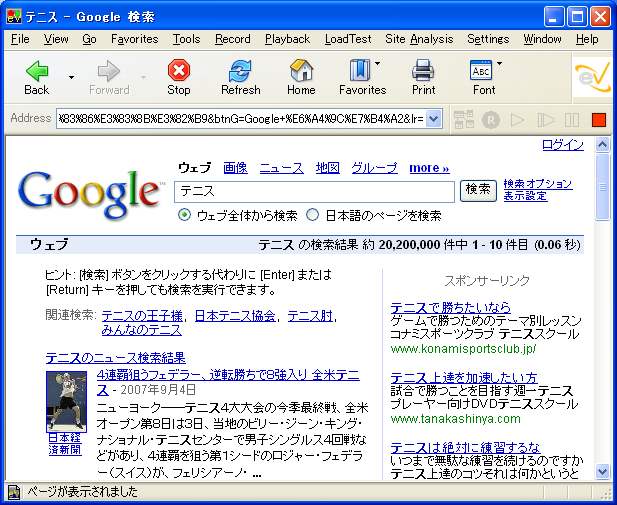The width and height of the screenshot is (617, 505).
Task: Go to the Home page icon
Action: click(x=301, y=70)
